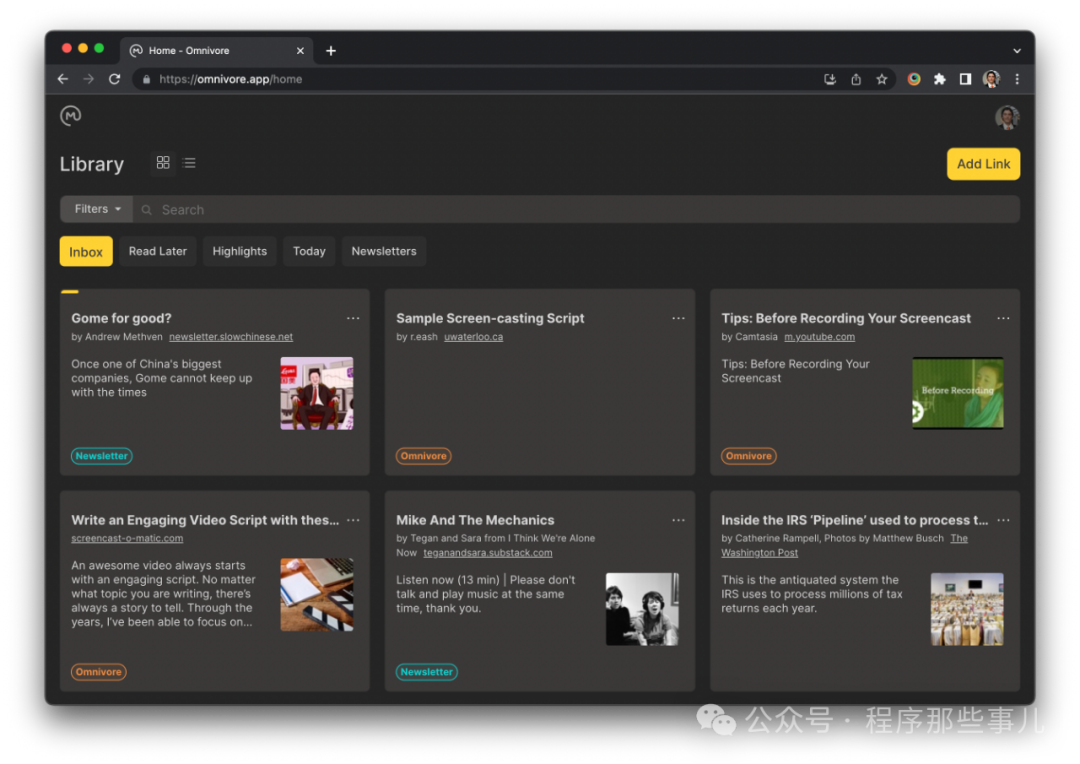Open the Inside the IRS 'Pipeline' title
The width and height of the screenshot is (1080, 764).
click(855, 520)
